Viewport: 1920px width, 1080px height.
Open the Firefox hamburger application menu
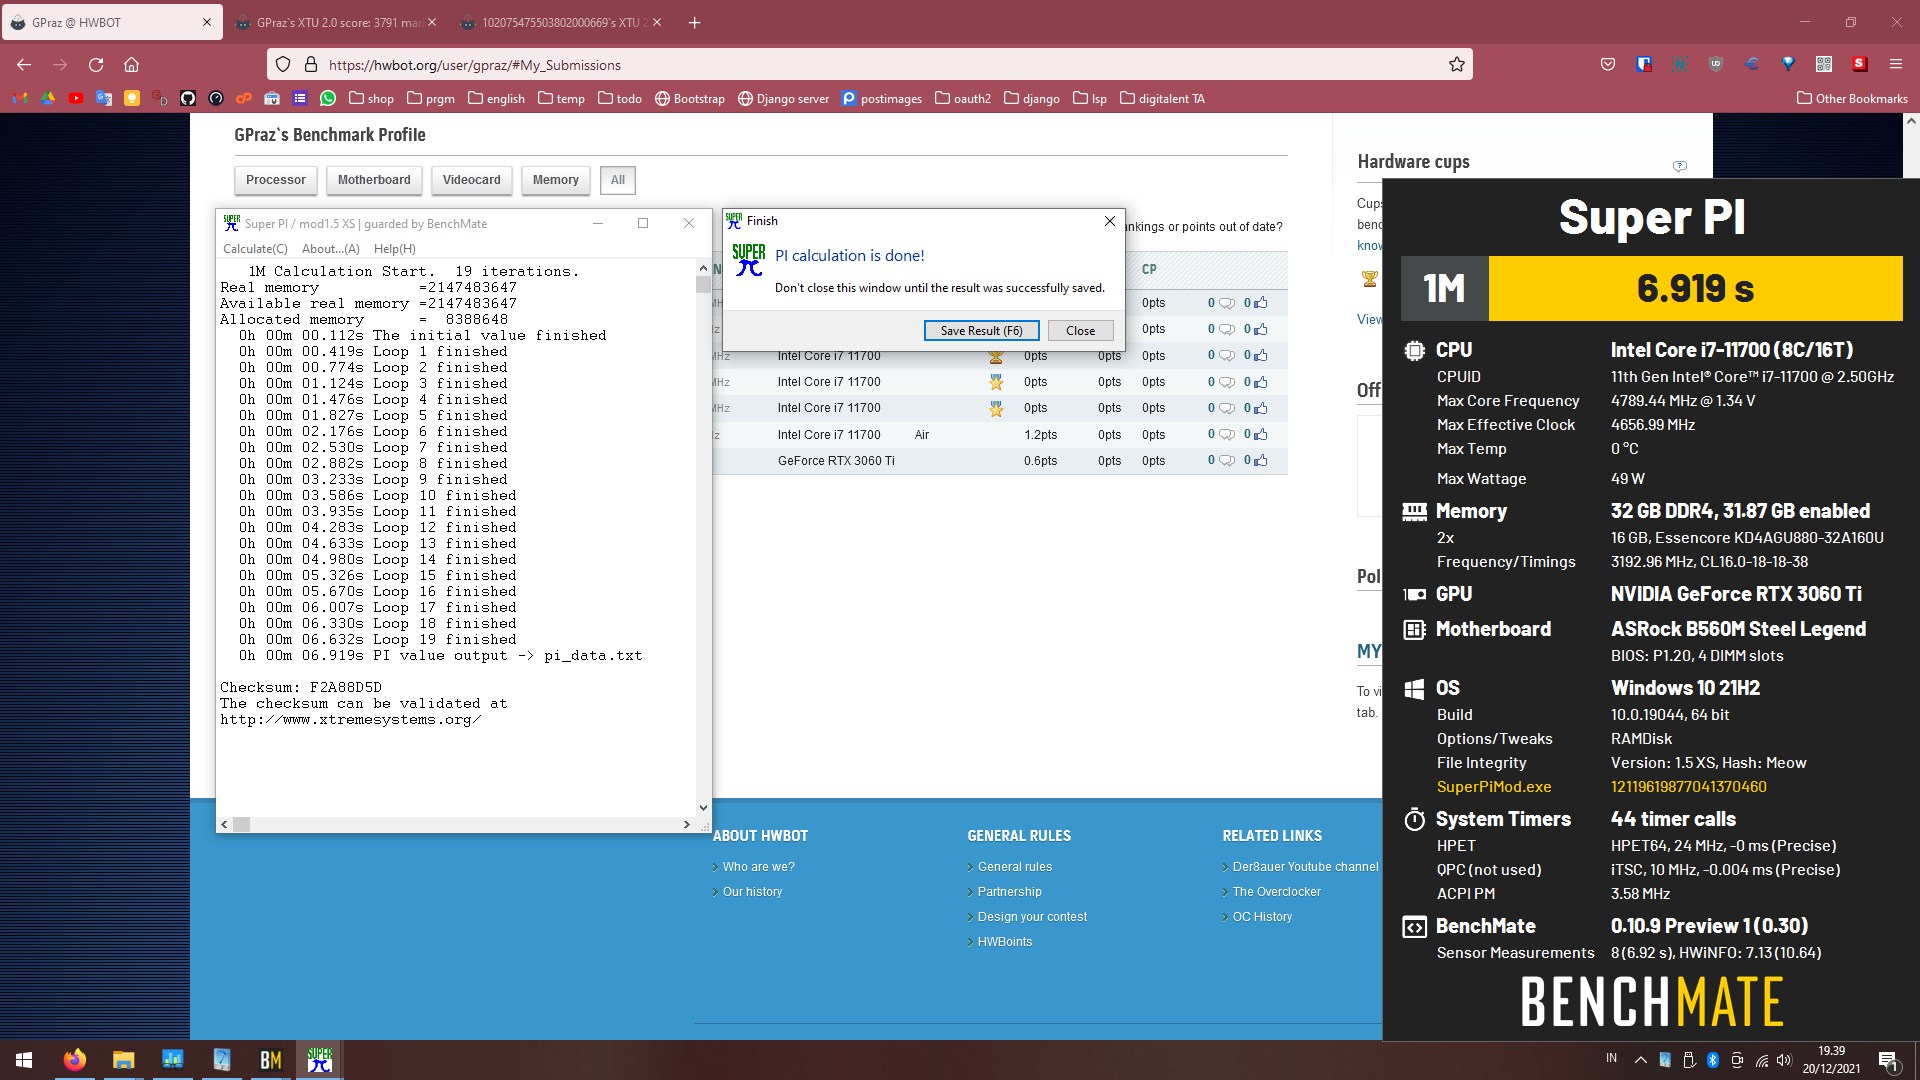coord(1896,64)
